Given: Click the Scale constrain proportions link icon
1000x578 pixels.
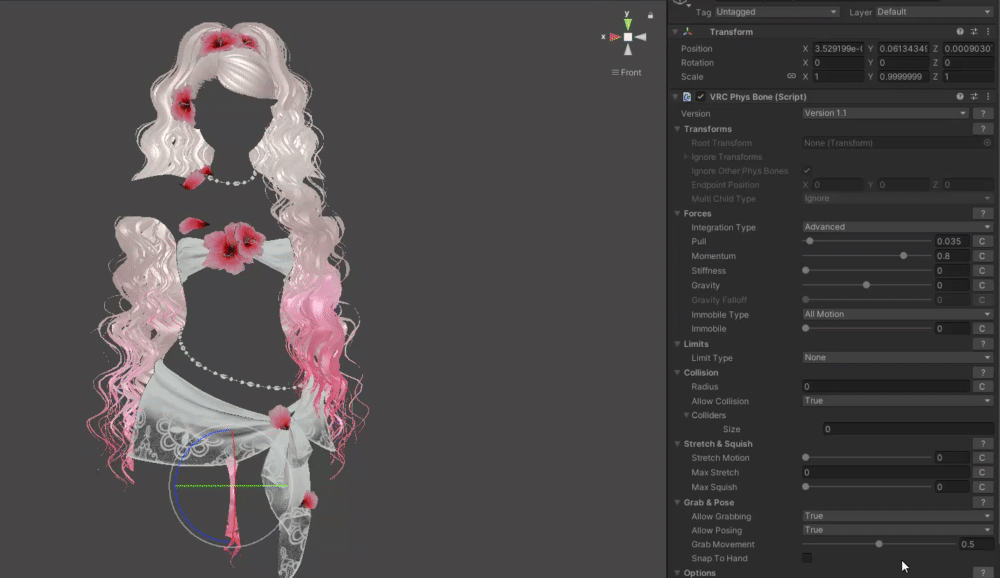Looking at the screenshot, I should (791, 77).
